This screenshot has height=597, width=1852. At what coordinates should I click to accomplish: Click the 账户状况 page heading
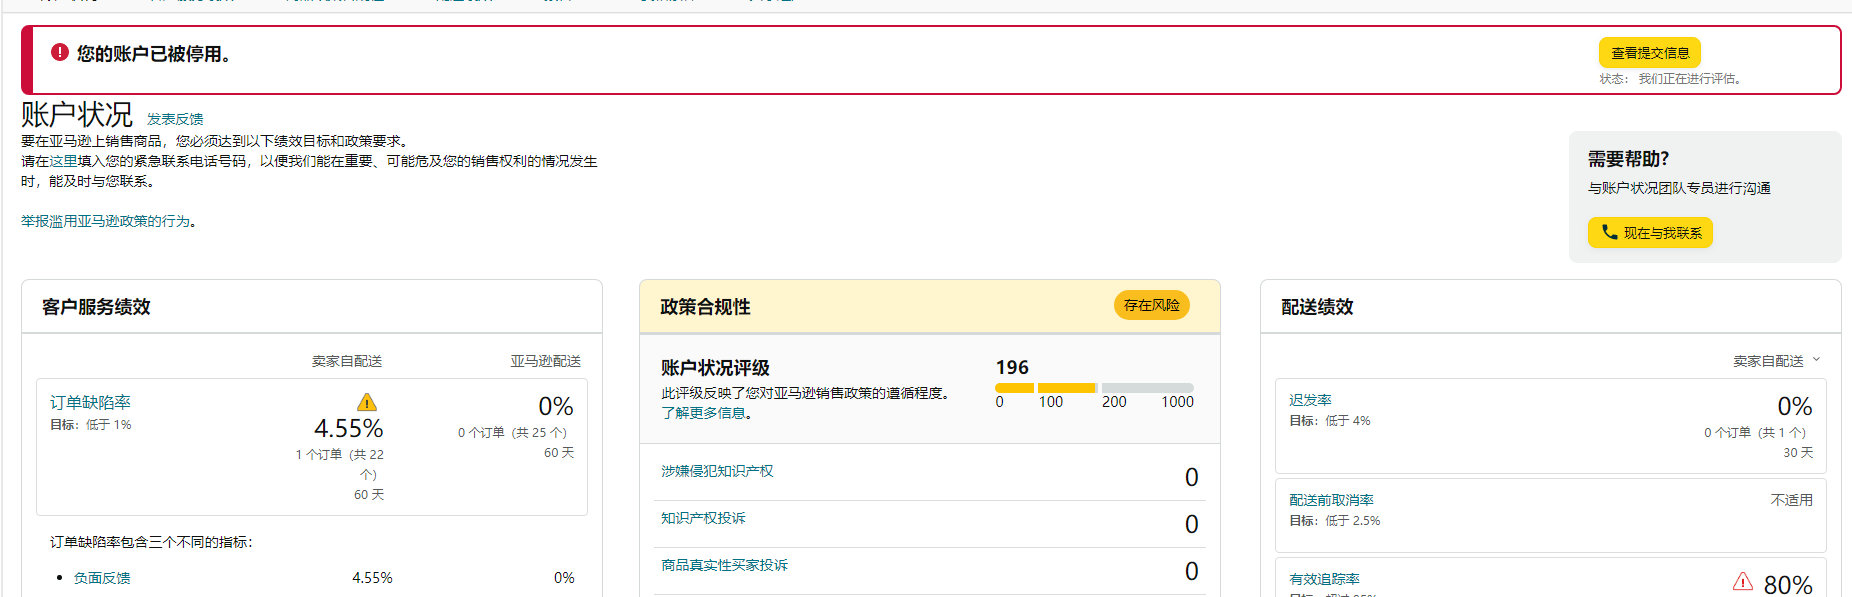77,114
